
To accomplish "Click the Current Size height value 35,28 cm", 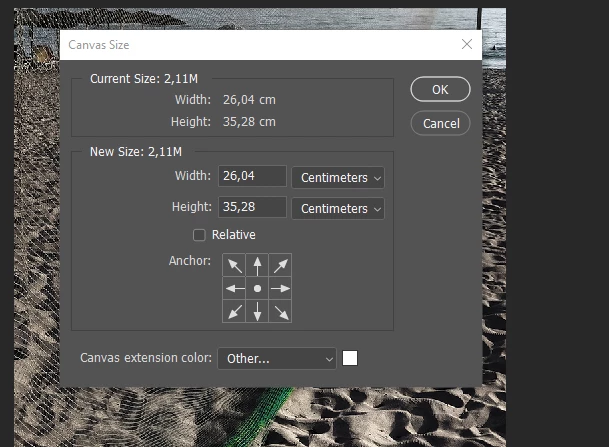I will tap(249, 122).
